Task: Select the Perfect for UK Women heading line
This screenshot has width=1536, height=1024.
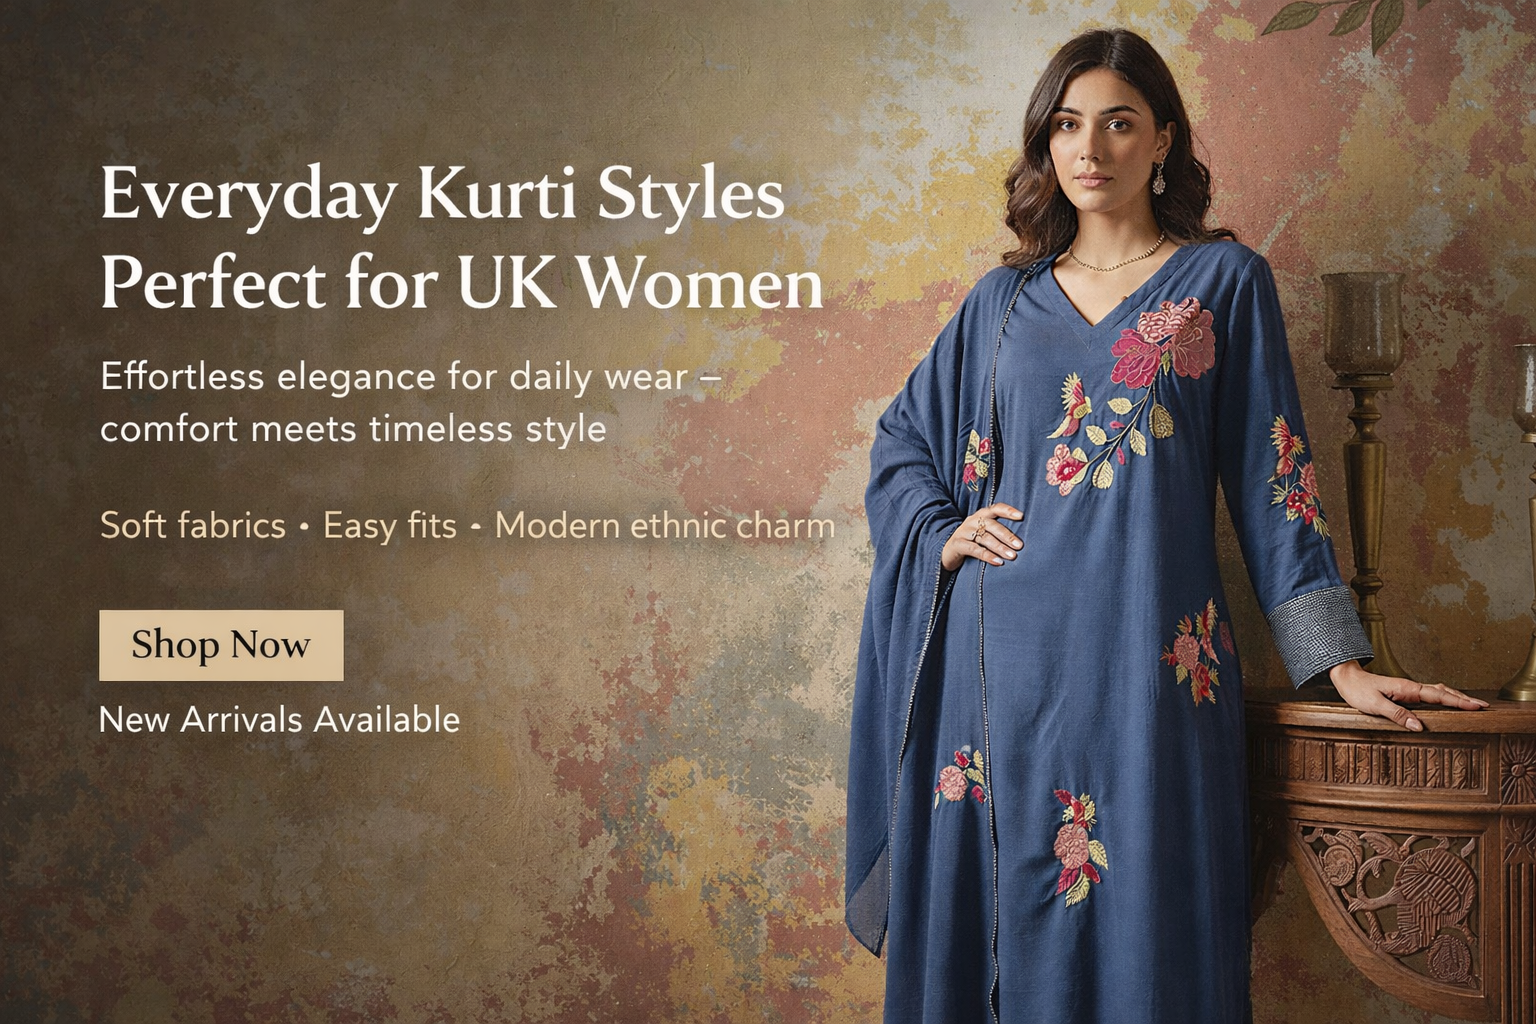Action: pos(461,282)
